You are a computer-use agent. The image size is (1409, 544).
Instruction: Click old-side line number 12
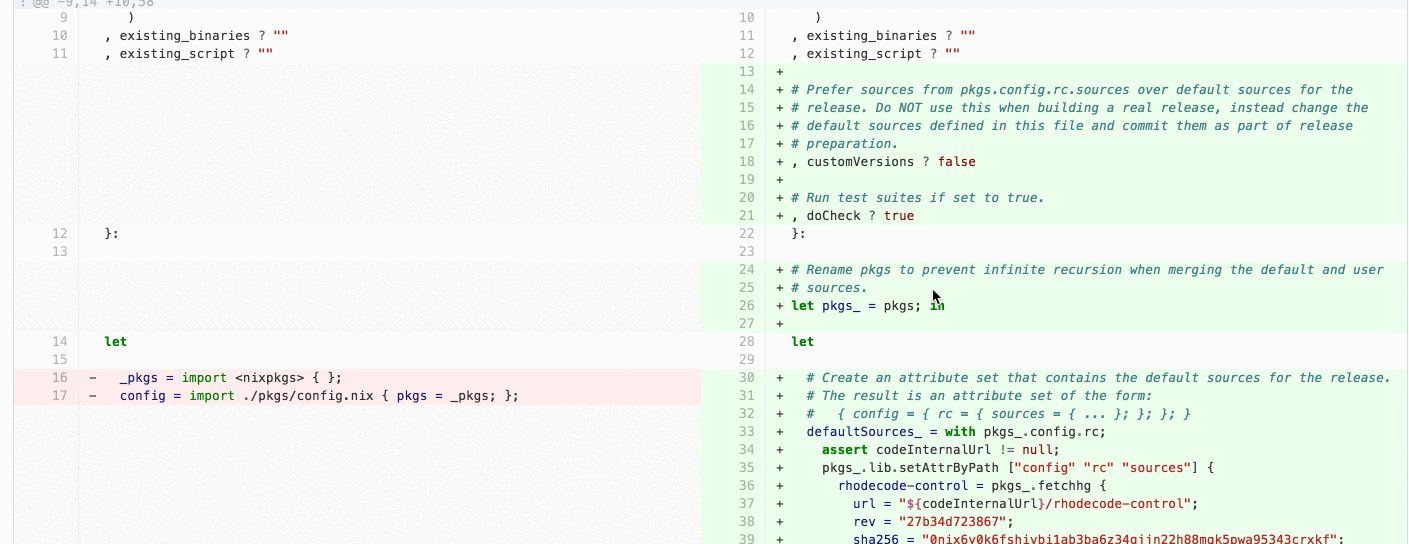point(59,234)
